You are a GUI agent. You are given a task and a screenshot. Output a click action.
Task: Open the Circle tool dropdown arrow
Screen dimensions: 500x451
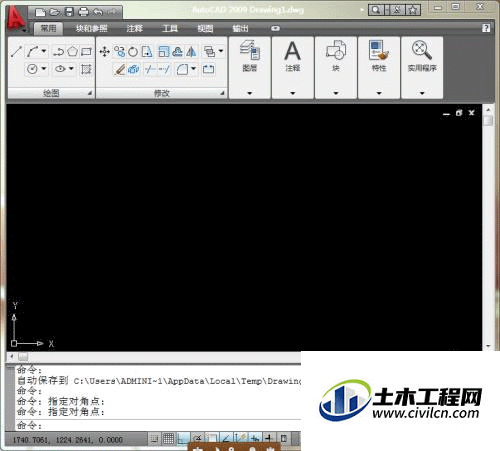click(x=44, y=69)
